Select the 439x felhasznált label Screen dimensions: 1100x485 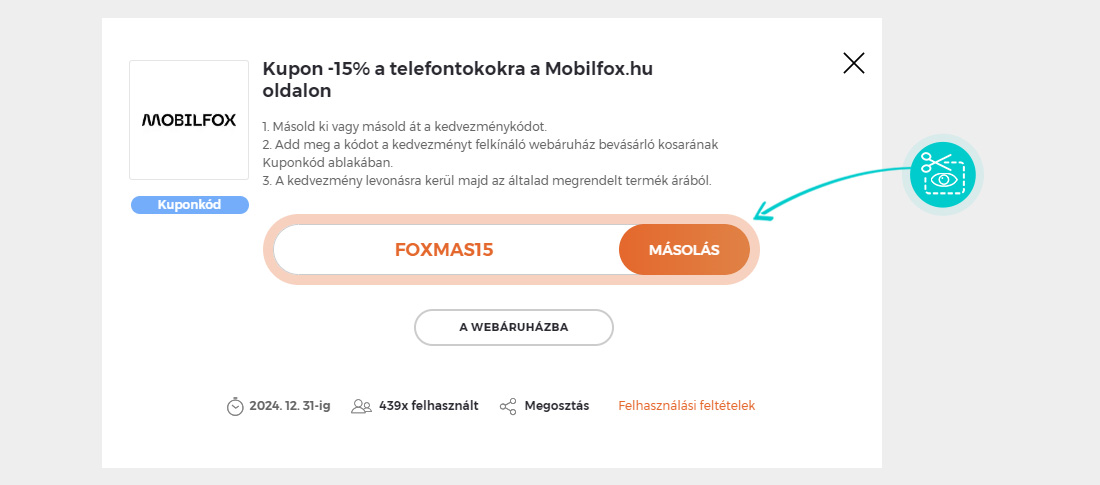[429, 406]
